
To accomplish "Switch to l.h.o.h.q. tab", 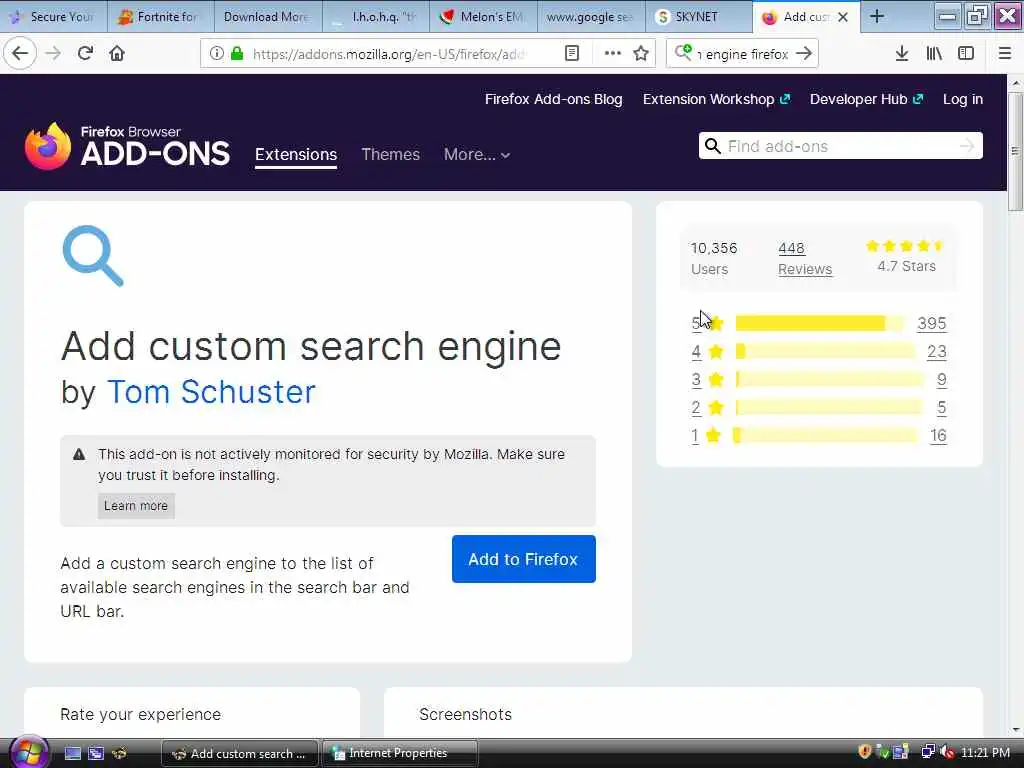I will pyautogui.click(x=376, y=17).
